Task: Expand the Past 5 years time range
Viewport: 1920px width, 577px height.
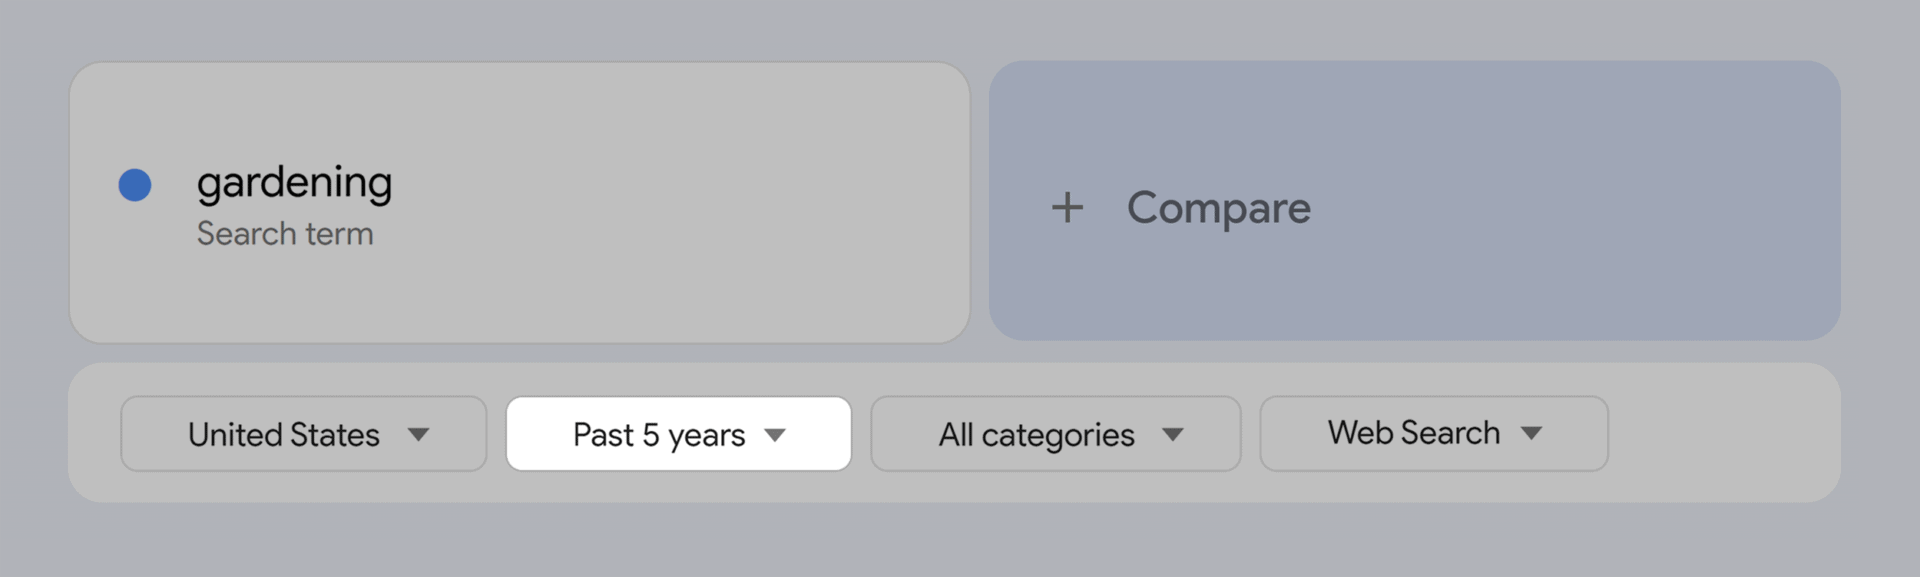Action: pyautogui.click(x=678, y=434)
